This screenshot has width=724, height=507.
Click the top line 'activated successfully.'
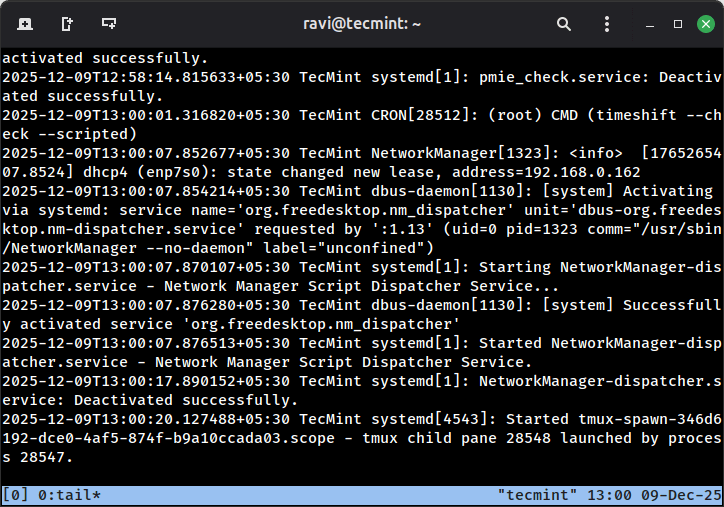pos(105,58)
